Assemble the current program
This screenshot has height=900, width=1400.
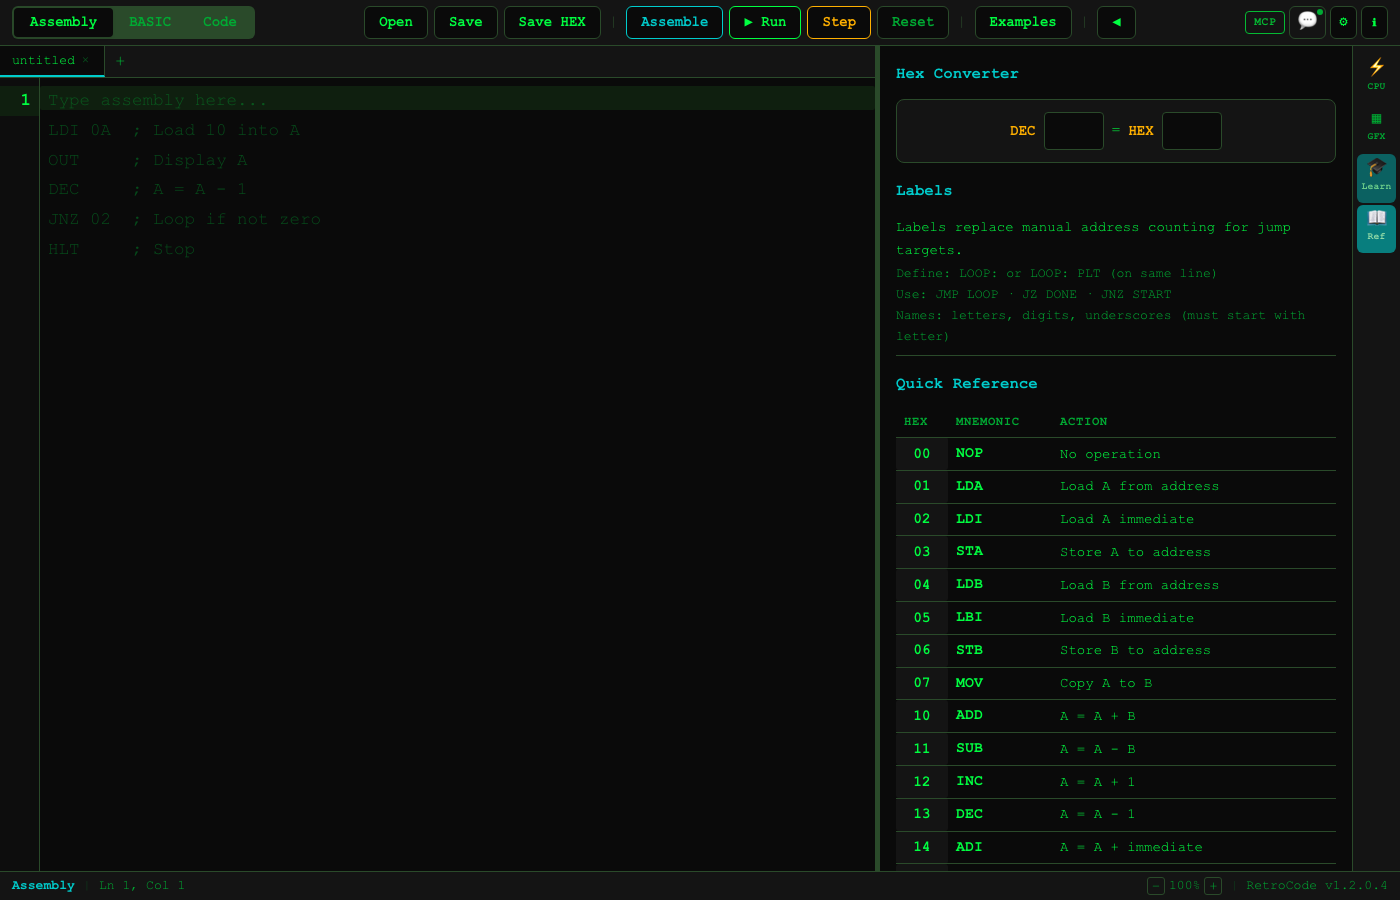coord(674,22)
